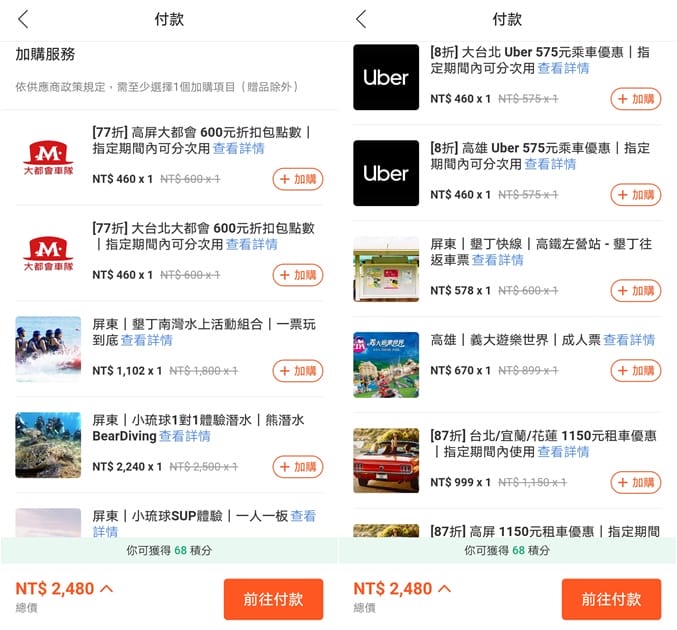Select 你可獲得 68 積分 on left screen

click(x=169, y=550)
